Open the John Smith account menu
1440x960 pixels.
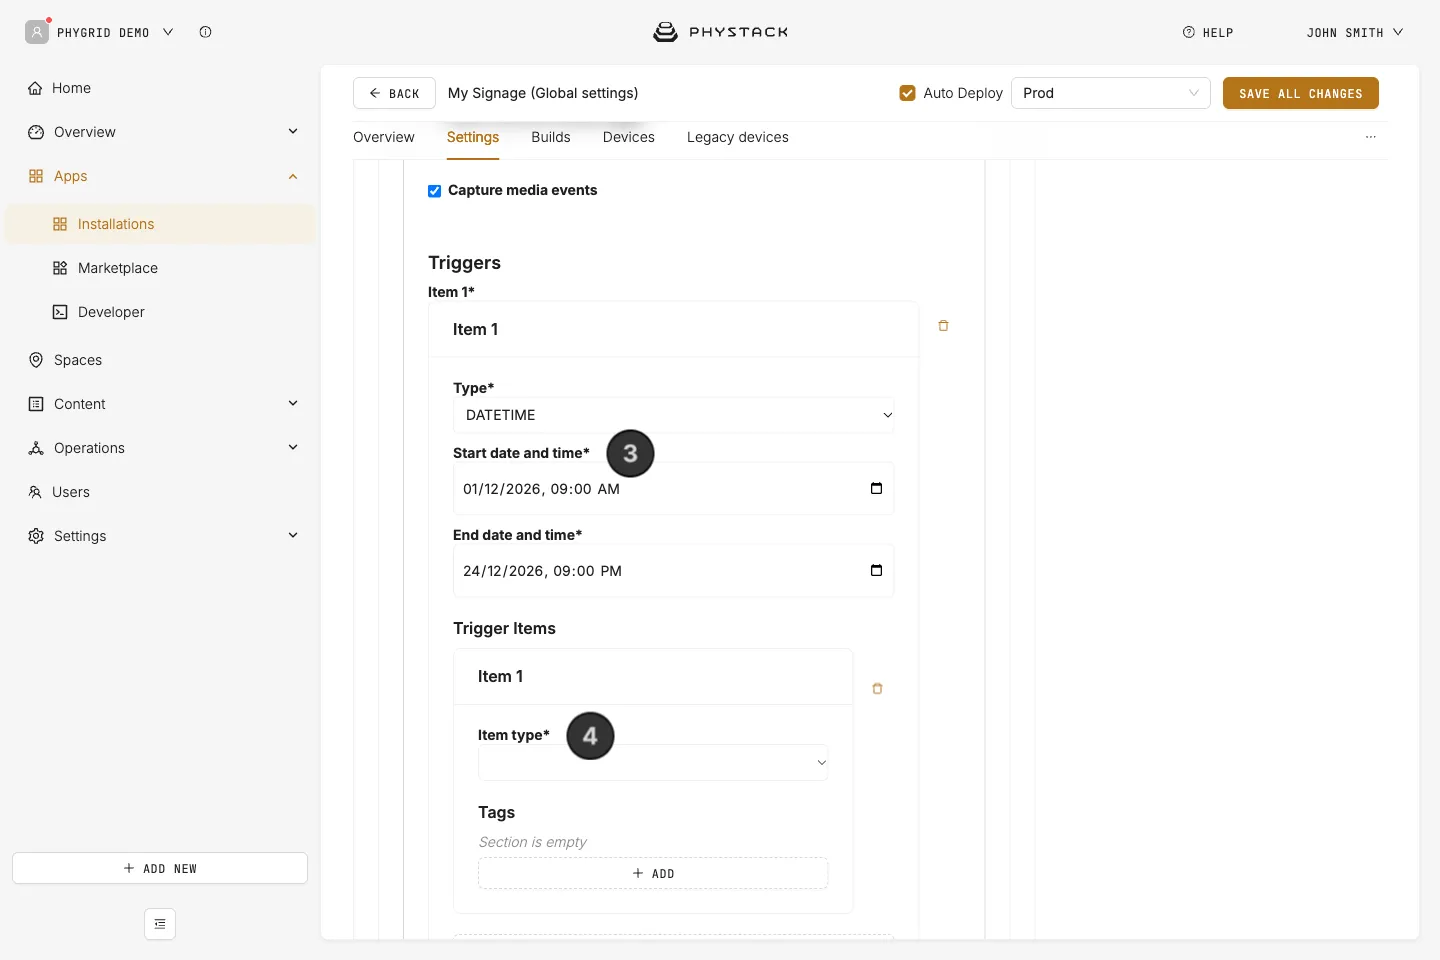click(x=1355, y=32)
